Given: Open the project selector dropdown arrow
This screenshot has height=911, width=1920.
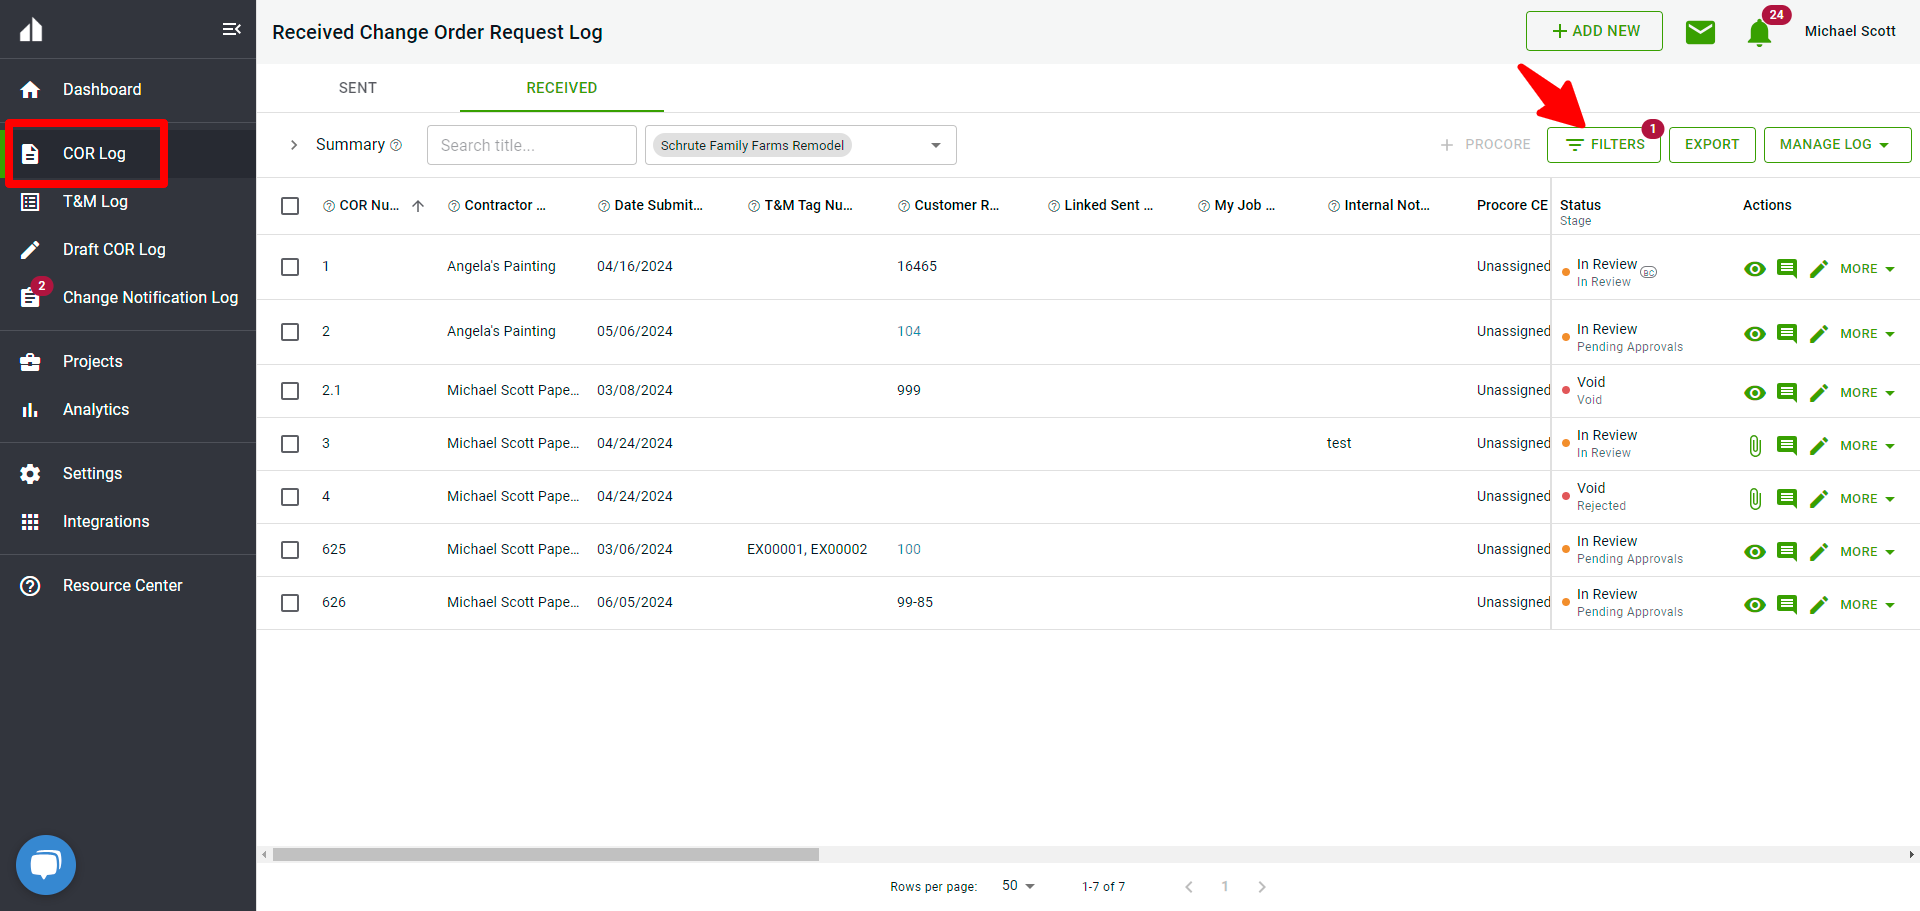Looking at the screenshot, I should (x=936, y=146).
